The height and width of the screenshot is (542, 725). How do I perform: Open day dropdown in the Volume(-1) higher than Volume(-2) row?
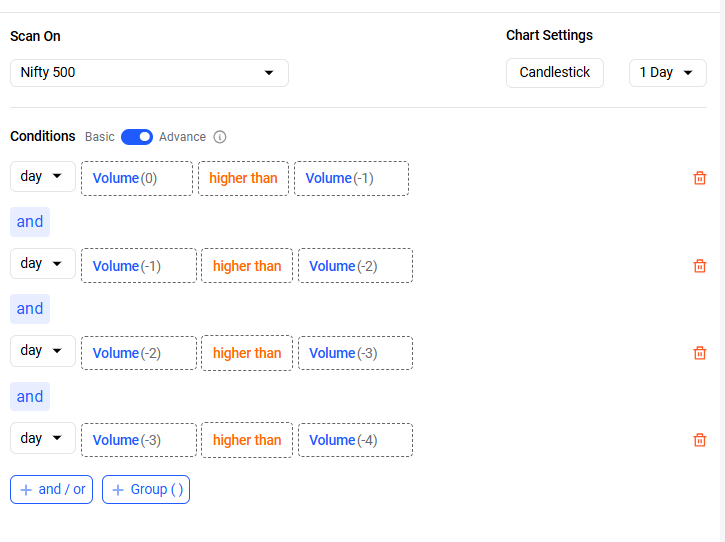[43, 264]
